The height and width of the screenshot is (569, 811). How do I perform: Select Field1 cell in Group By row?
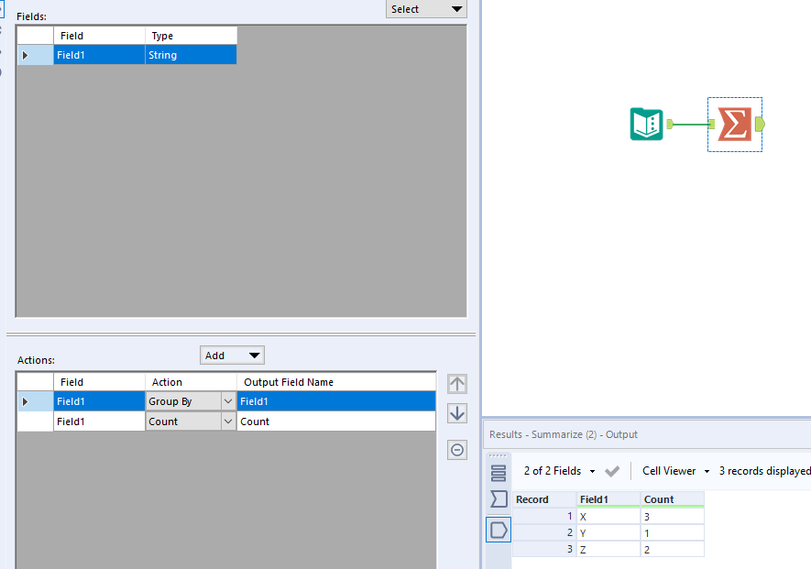pyautogui.click(x=99, y=401)
